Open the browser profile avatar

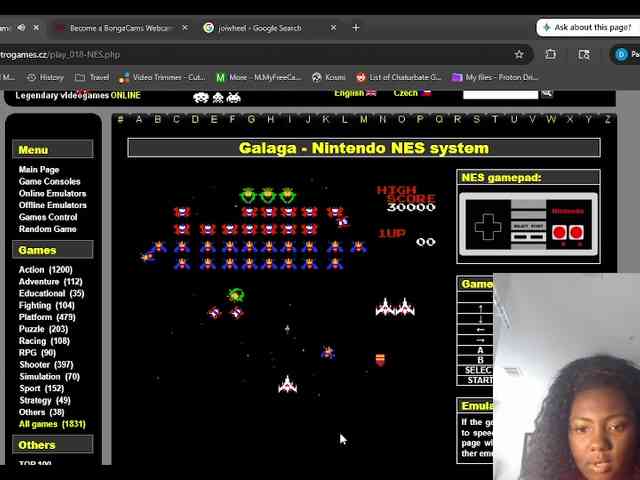(621, 54)
